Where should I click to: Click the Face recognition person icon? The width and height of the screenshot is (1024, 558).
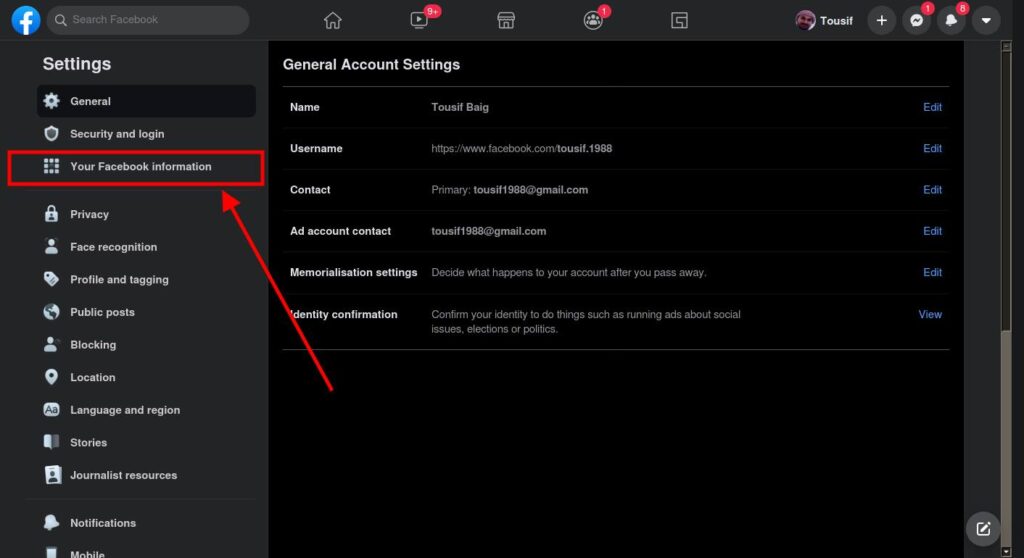coord(52,246)
